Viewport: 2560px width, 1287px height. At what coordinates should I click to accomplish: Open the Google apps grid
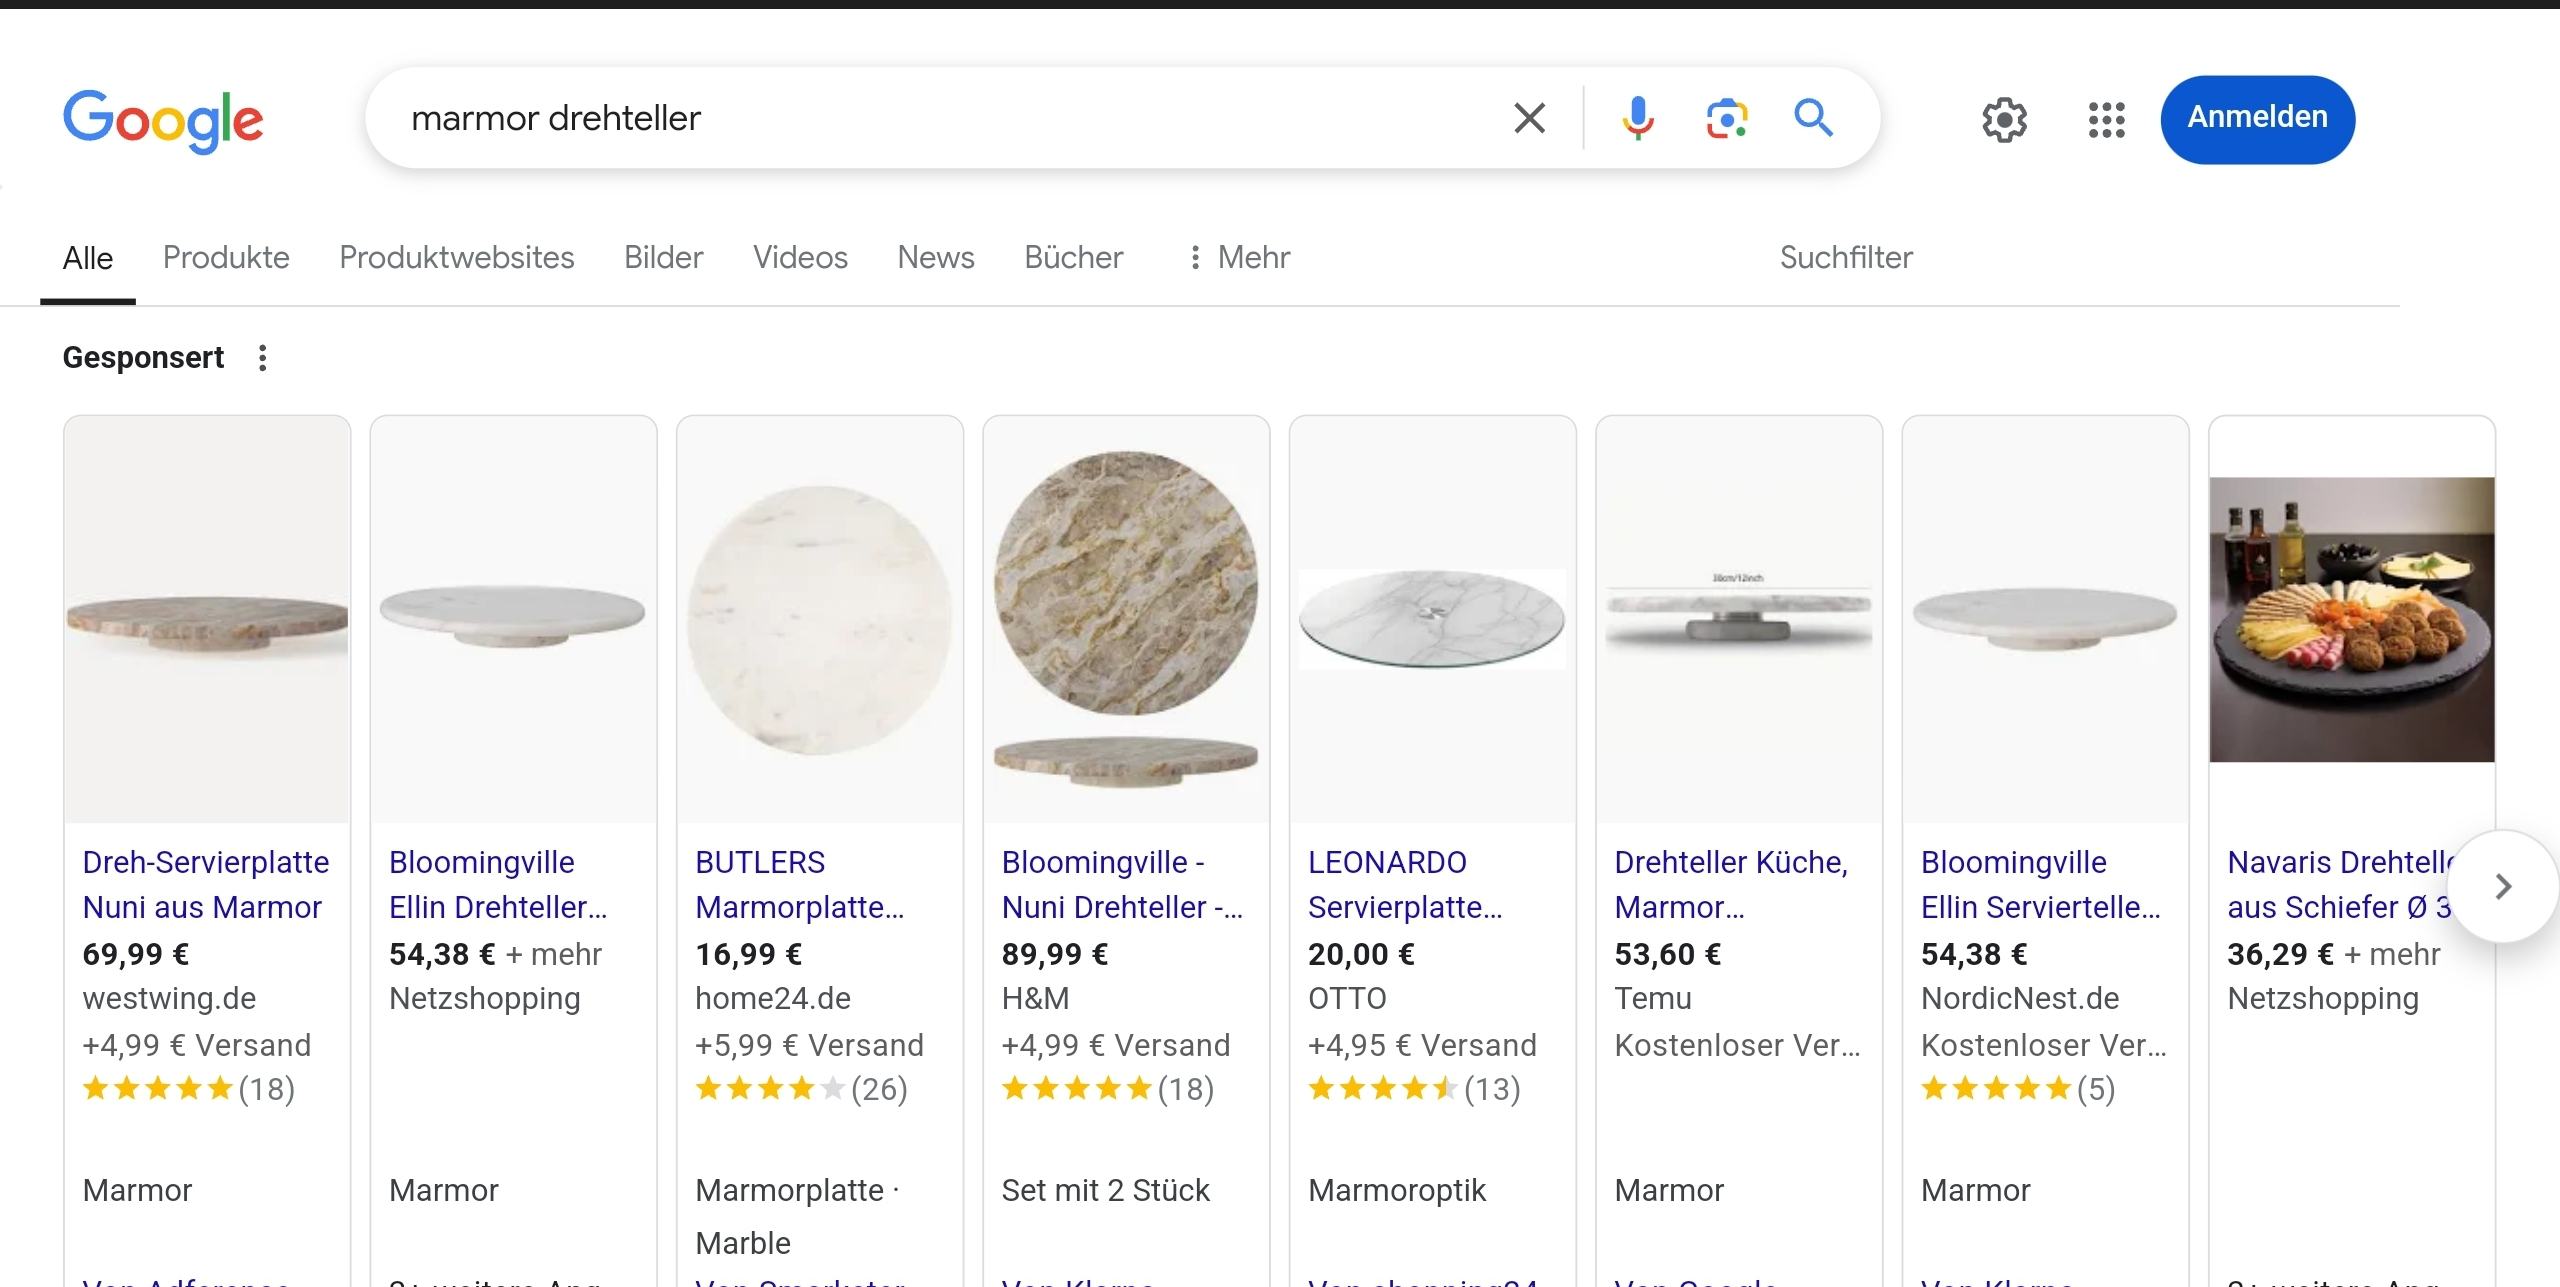[2106, 120]
